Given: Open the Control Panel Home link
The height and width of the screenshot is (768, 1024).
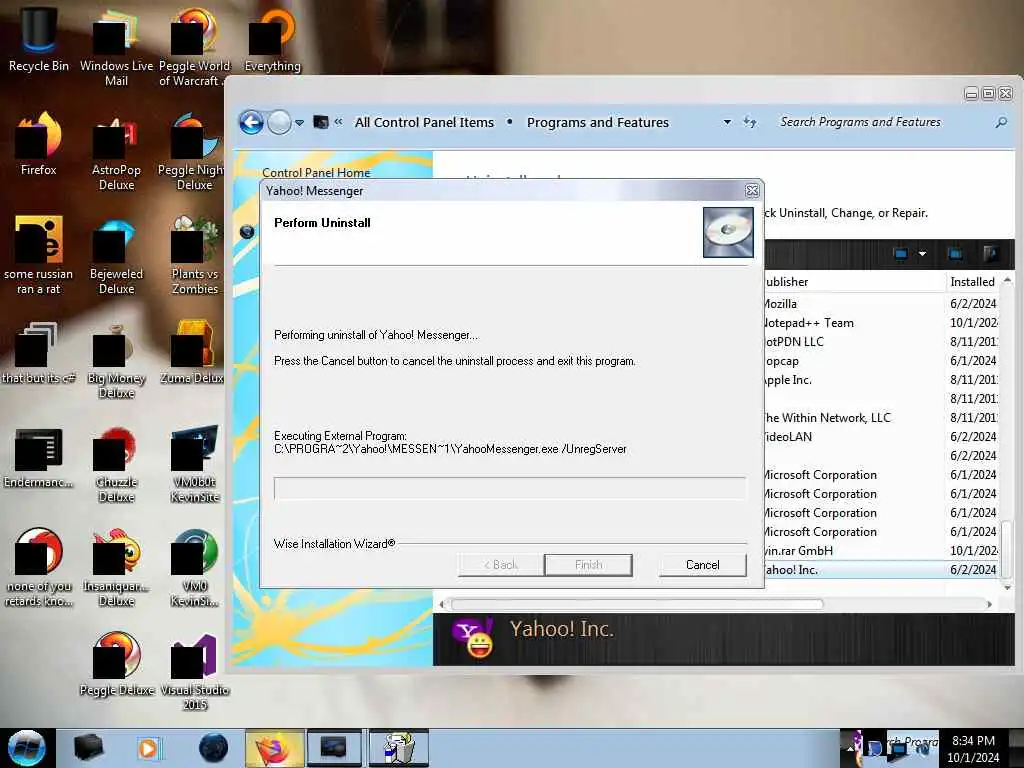Looking at the screenshot, I should point(316,172).
